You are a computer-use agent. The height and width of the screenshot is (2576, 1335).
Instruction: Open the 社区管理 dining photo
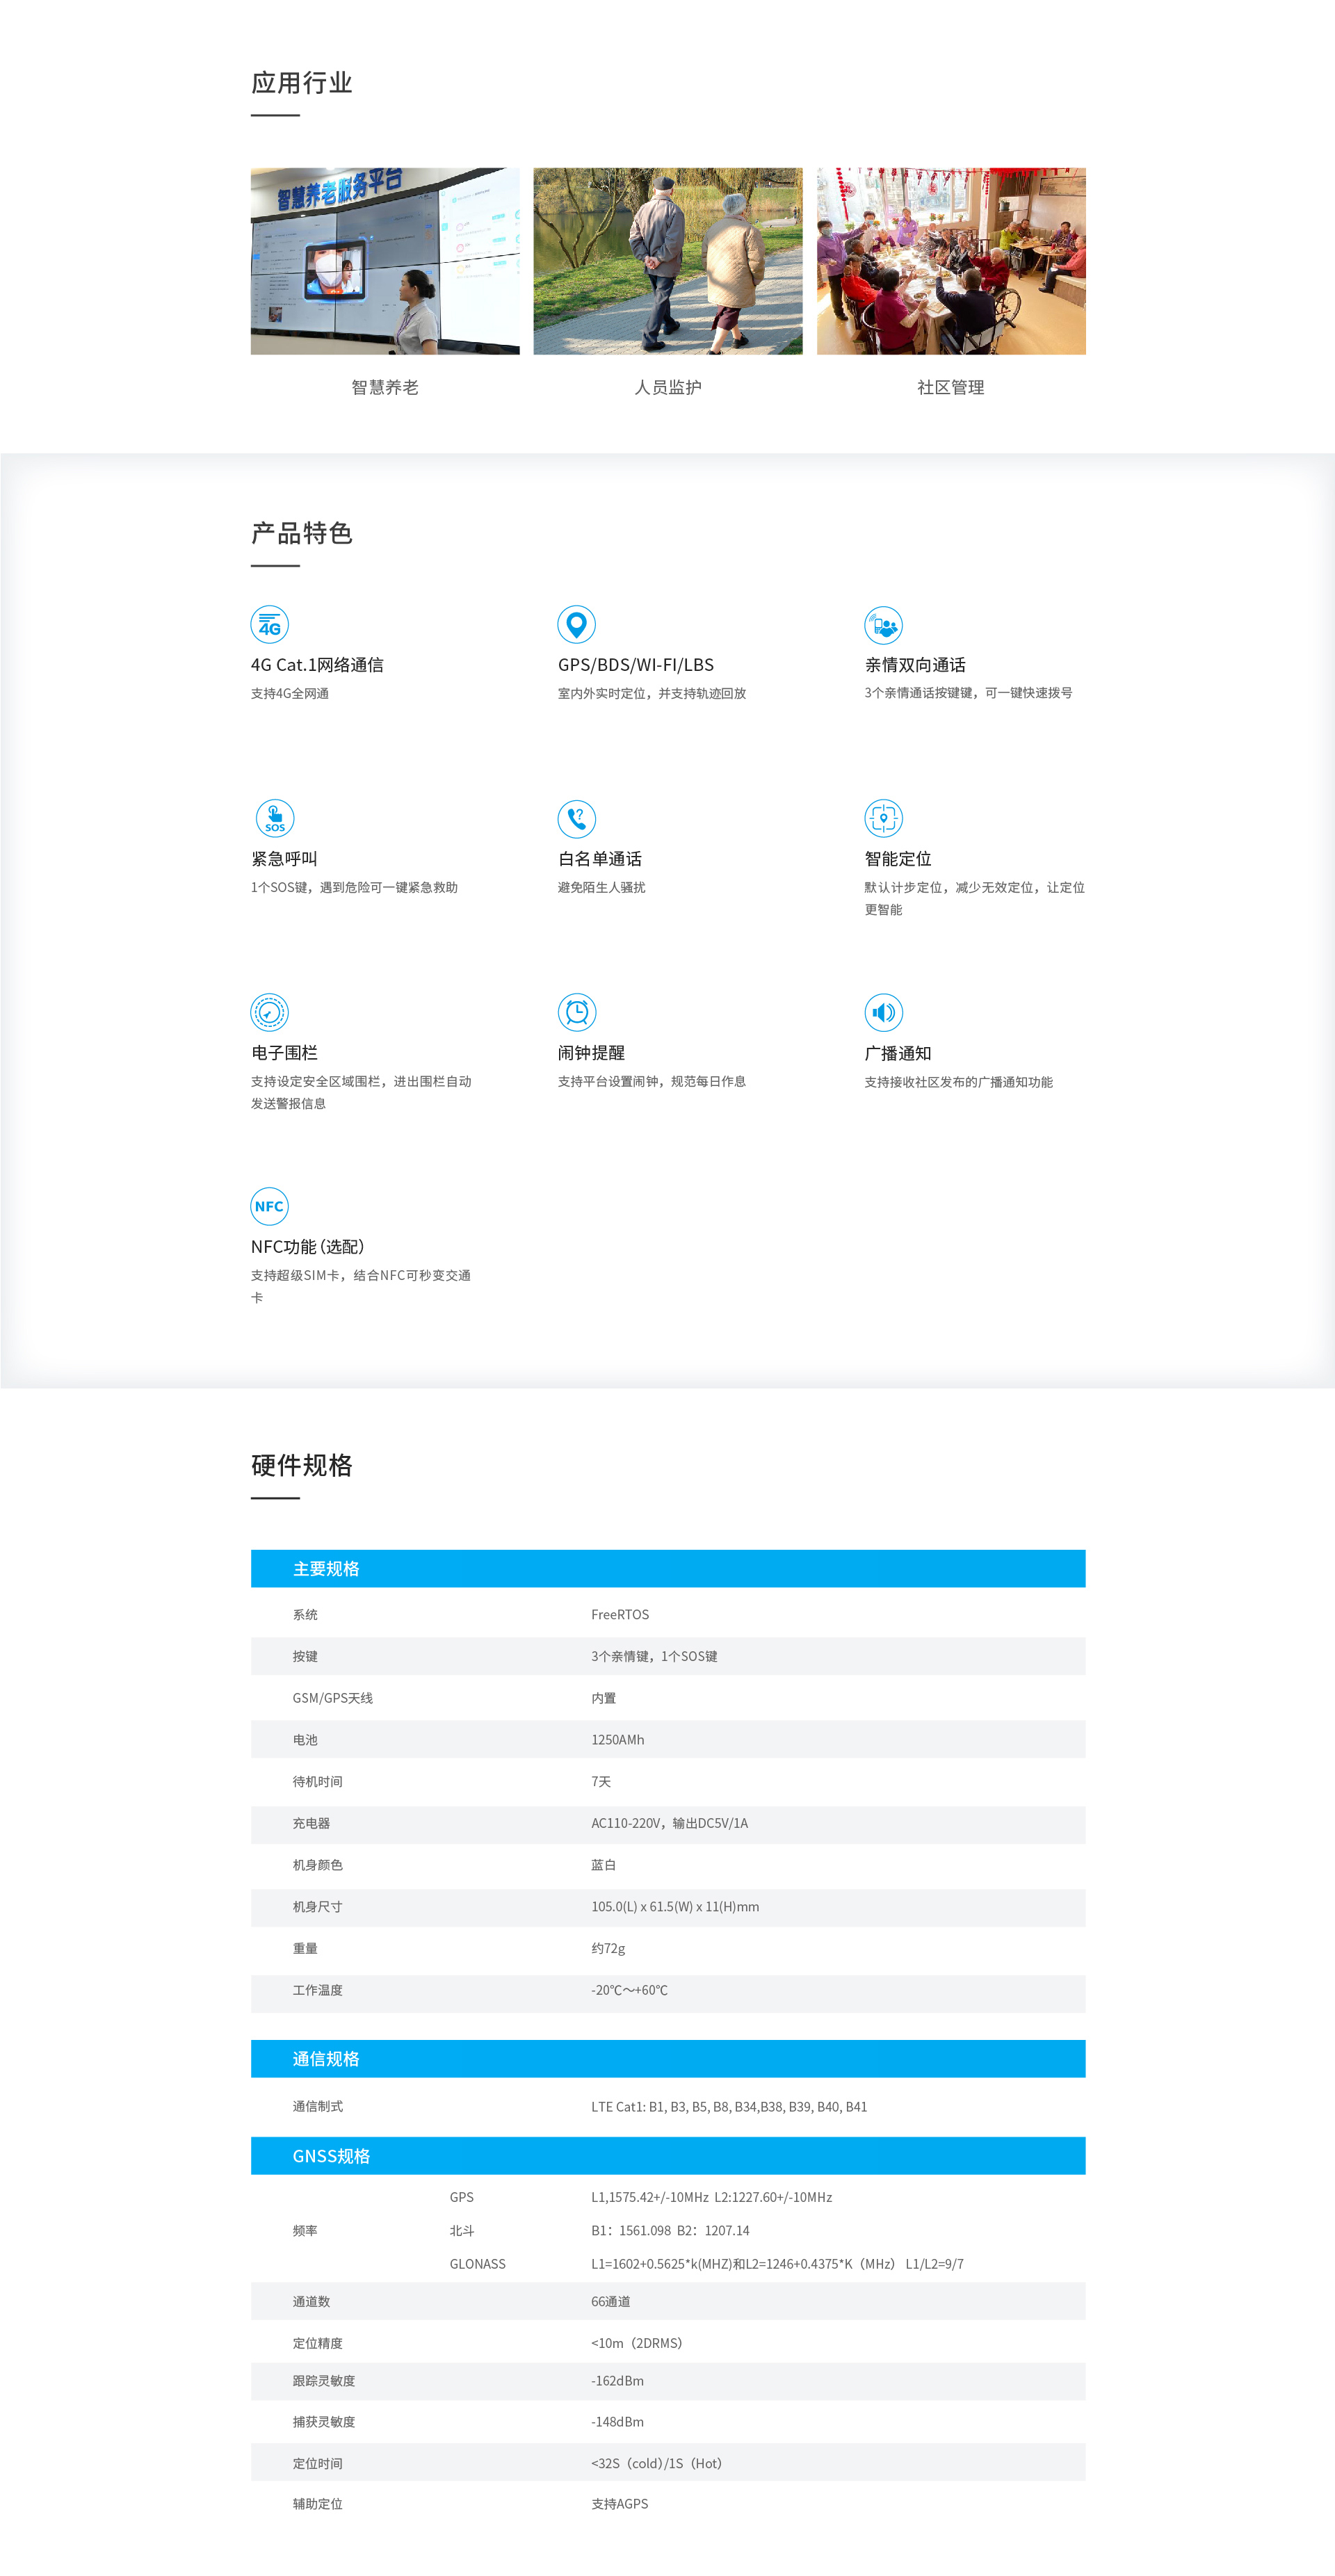click(951, 261)
